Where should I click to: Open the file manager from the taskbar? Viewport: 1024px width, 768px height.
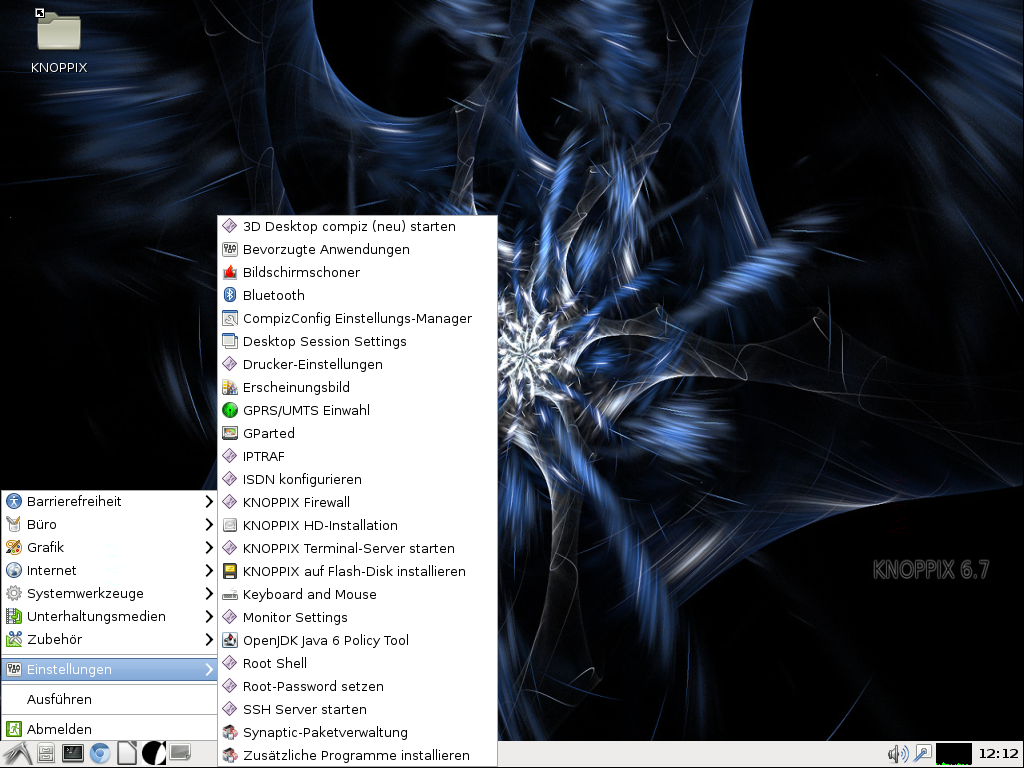click(46, 753)
